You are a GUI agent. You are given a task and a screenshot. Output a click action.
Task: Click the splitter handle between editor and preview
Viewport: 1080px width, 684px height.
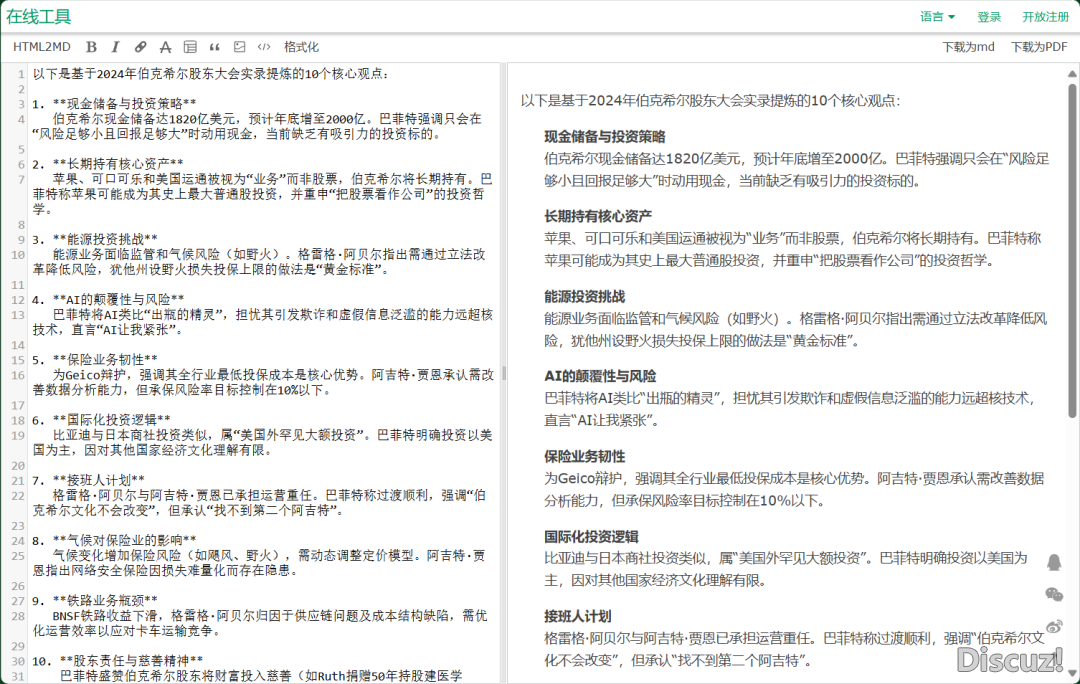click(x=504, y=373)
